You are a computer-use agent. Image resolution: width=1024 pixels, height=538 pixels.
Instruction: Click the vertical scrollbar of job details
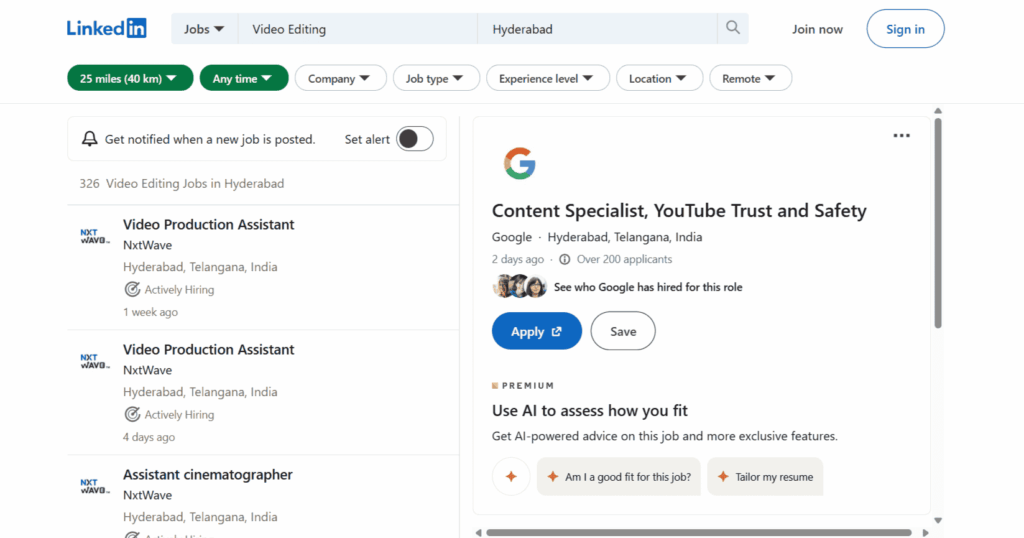tap(938, 223)
